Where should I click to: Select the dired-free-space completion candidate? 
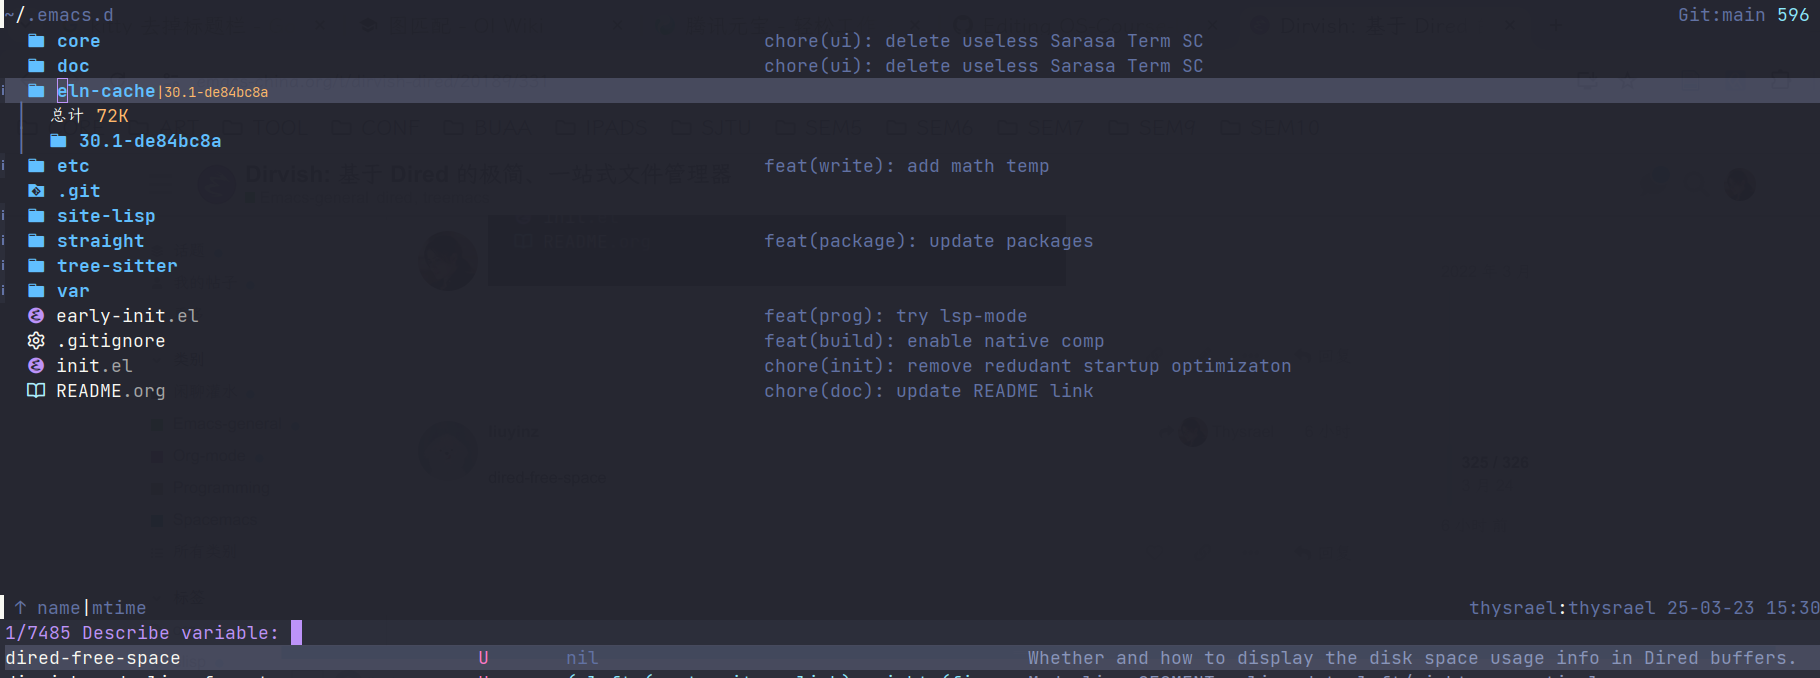[93, 658]
